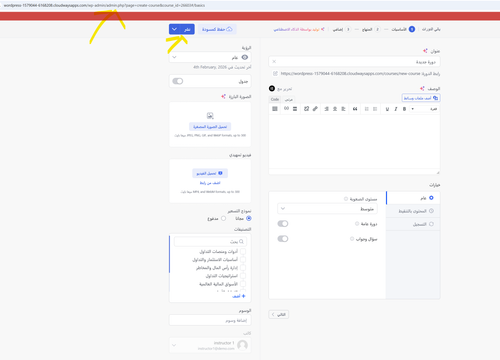Toggle the سؤال وجواب switch
The image size is (500, 360).
(283, 239)
